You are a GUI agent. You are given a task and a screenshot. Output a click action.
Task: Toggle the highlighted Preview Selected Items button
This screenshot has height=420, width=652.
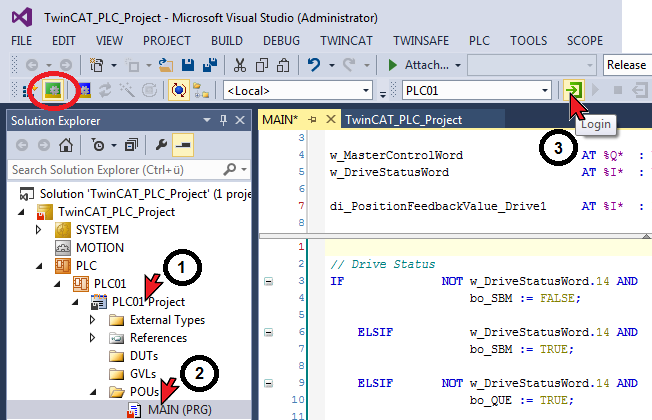point(182,144)
